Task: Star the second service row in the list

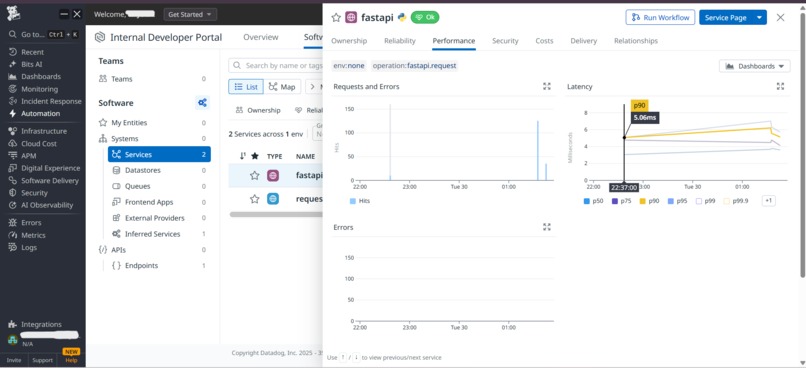Action: coord(254,199)
